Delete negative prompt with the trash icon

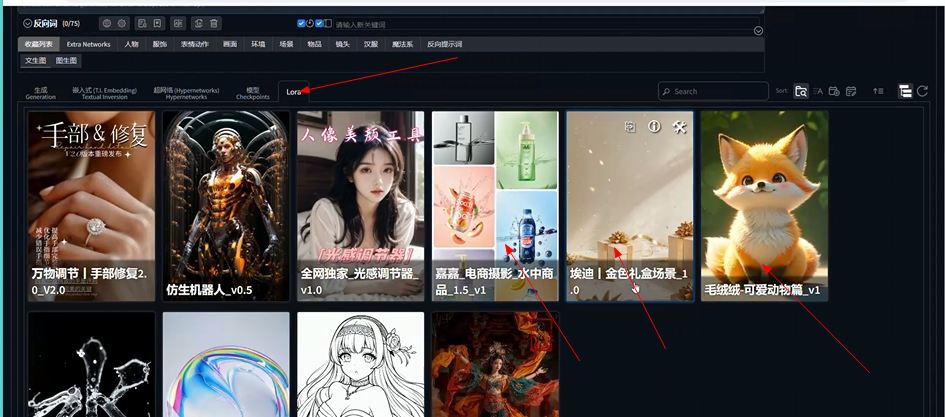click(x=214, y=24)
